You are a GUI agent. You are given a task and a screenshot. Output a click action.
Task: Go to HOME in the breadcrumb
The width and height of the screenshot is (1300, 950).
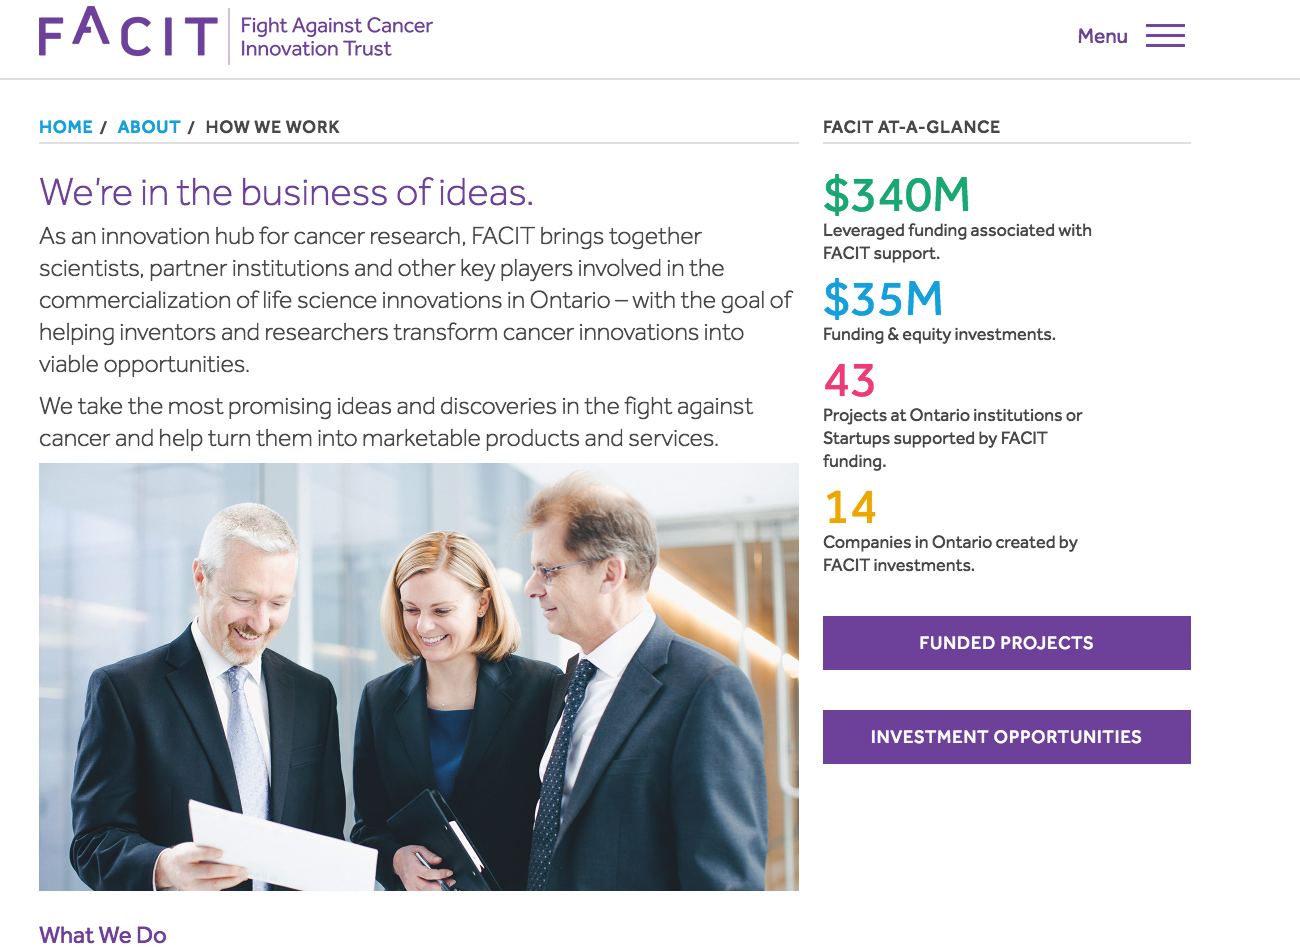(66, 127)
